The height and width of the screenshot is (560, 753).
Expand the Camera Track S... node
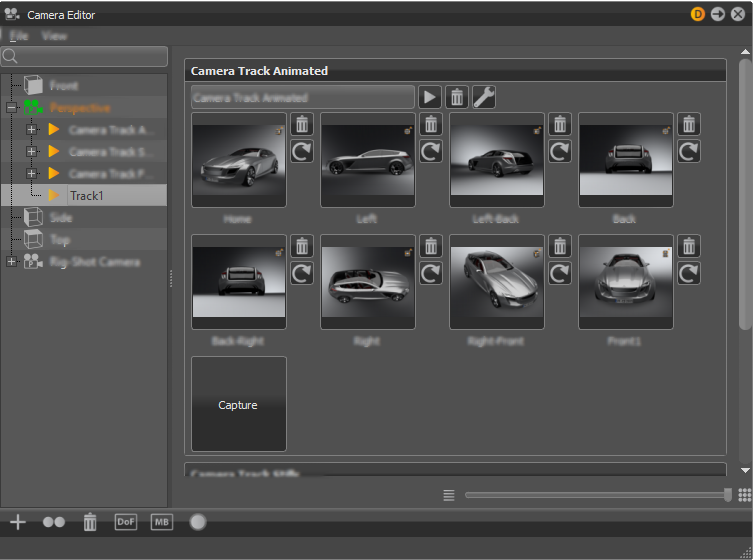[x=31, y=151]
